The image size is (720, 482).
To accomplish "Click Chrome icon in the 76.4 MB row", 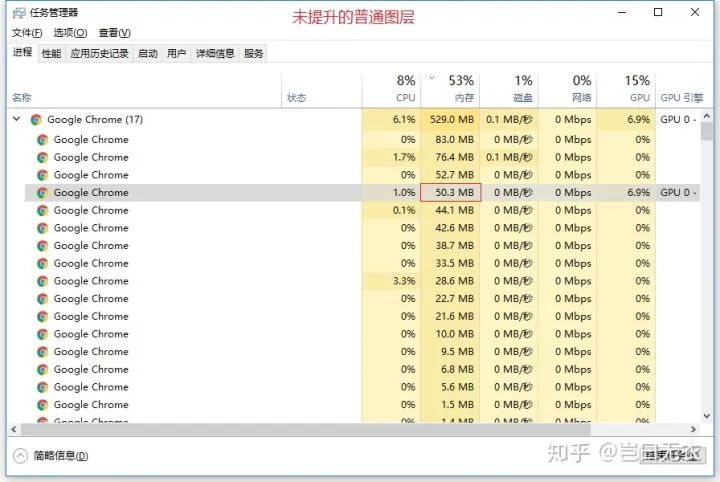I will click(x=43, y=157).
